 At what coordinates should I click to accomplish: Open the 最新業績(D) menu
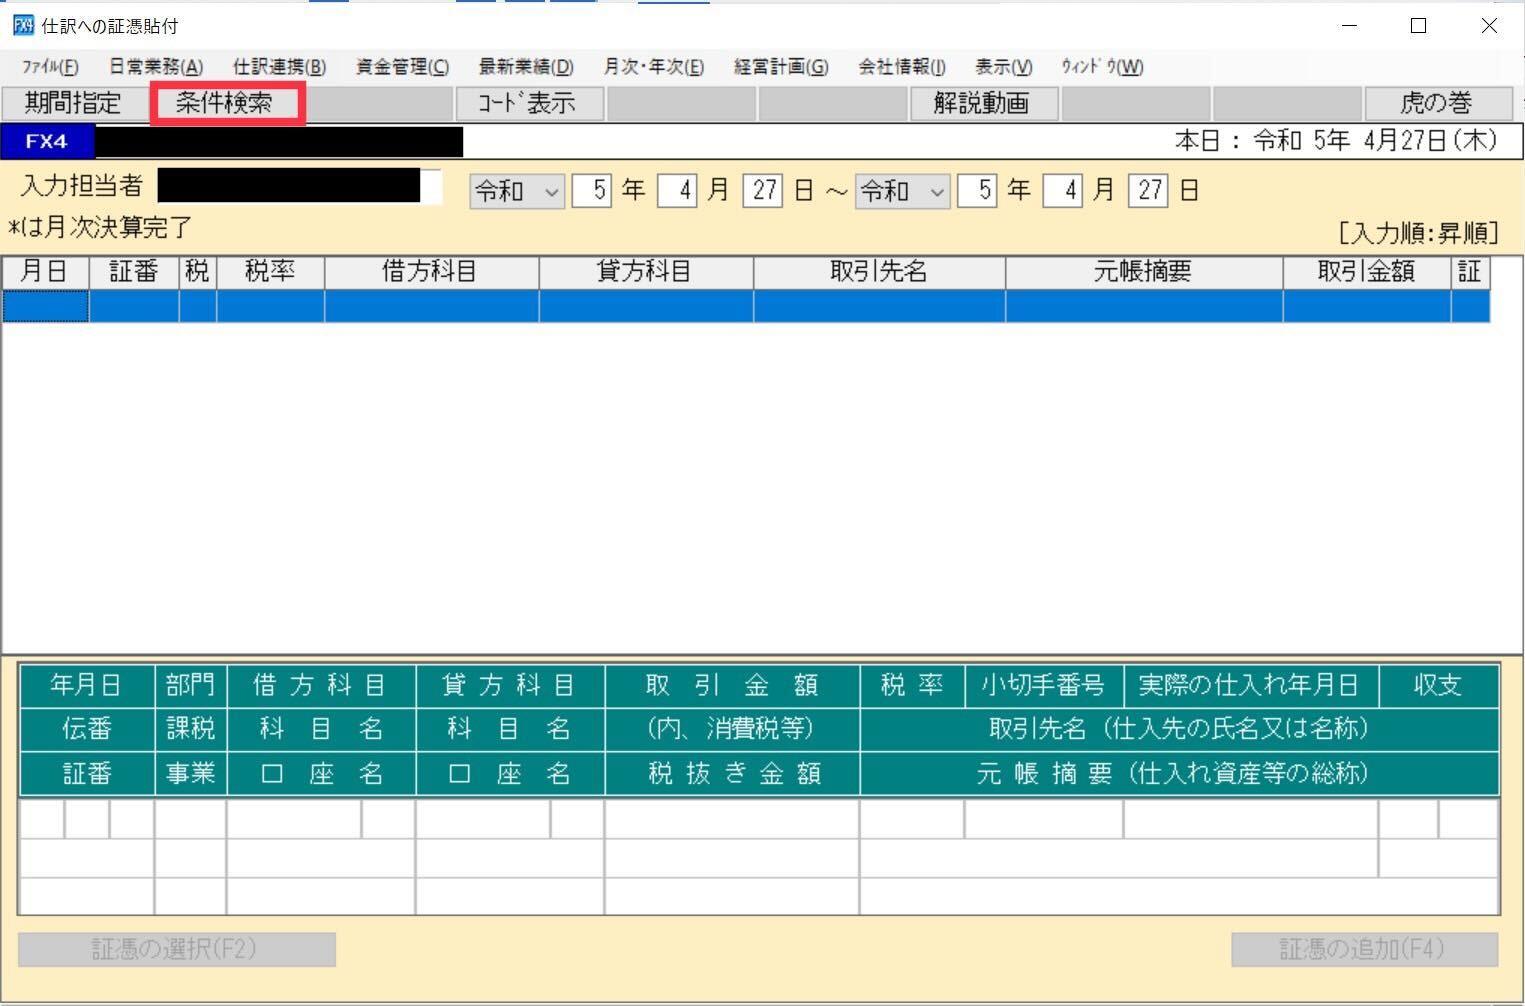tap(526, 67)
